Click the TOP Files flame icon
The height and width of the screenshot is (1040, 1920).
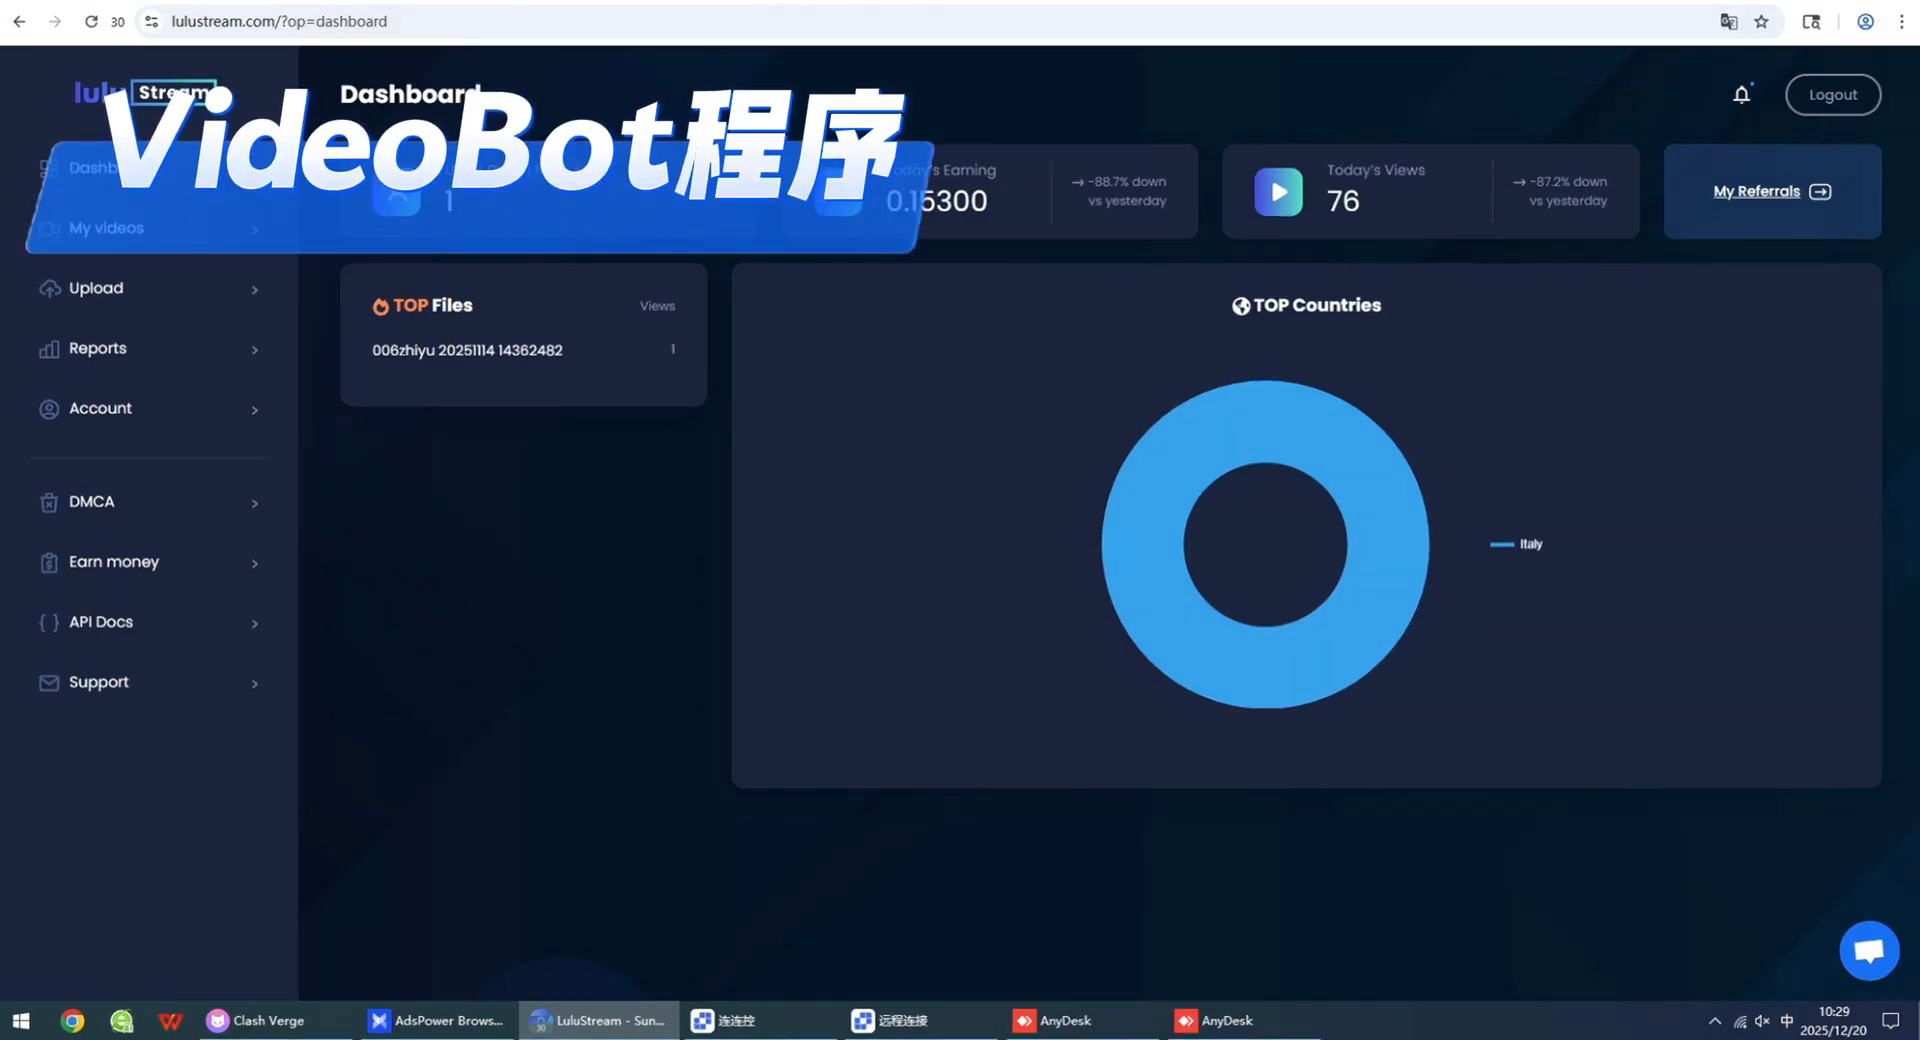coord(380,306)
